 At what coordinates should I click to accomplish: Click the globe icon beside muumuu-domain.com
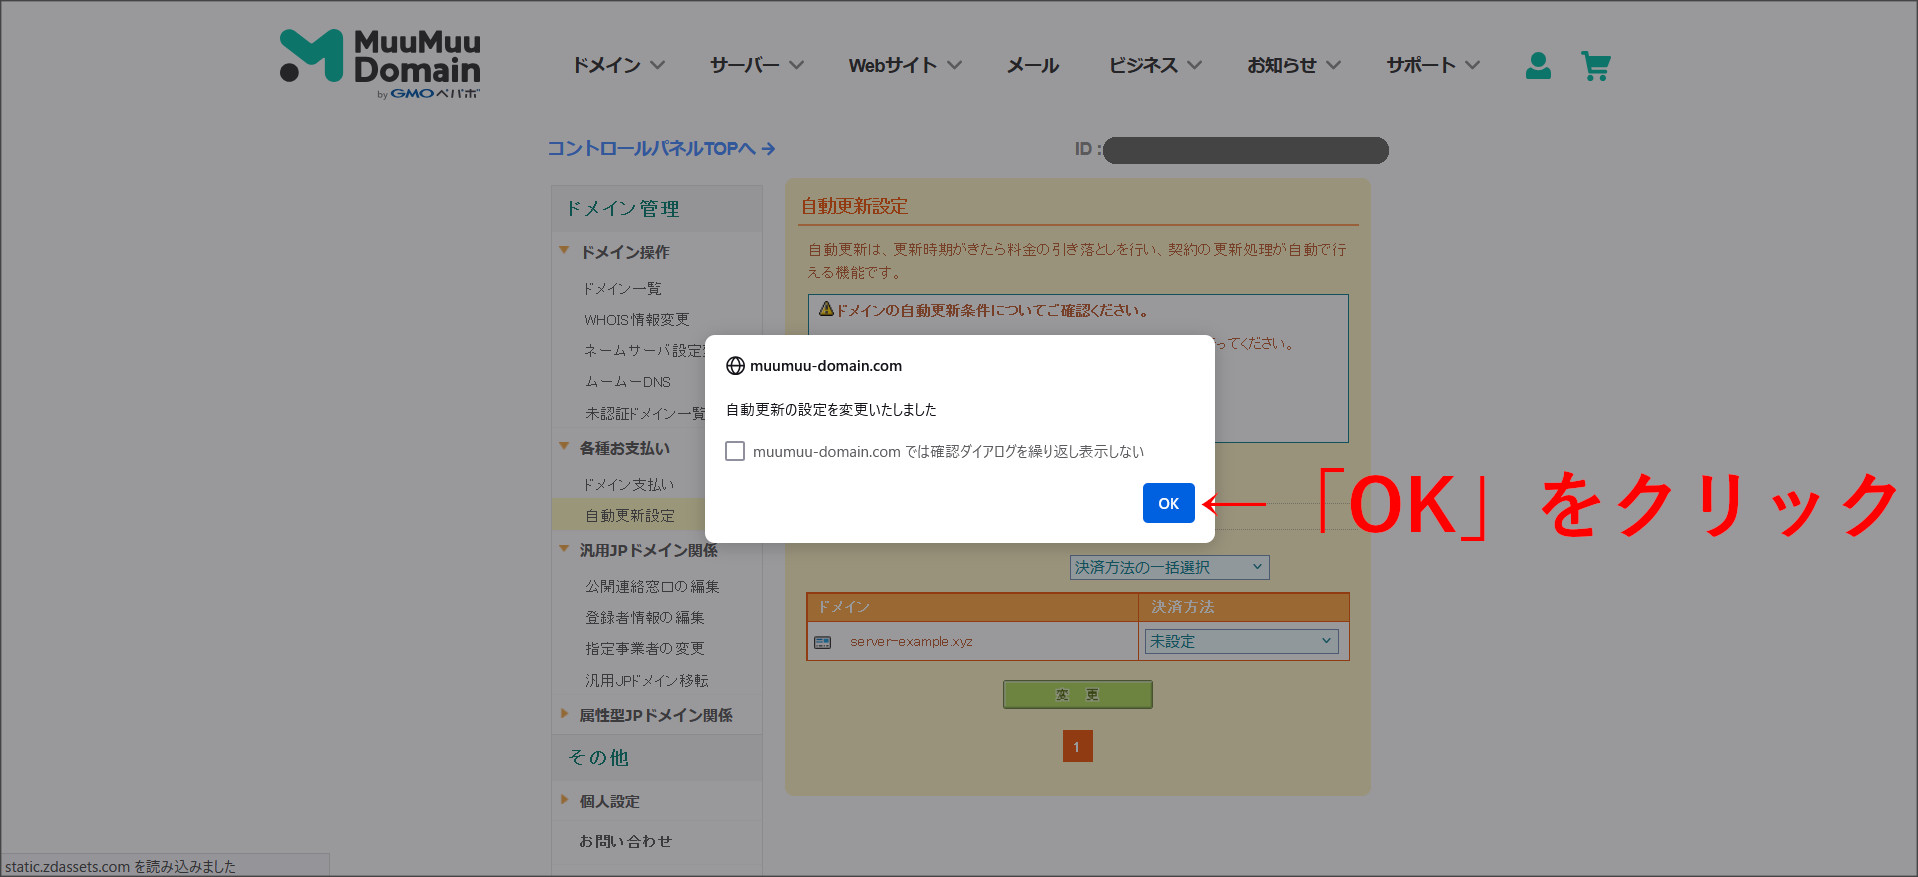(735, 366)
